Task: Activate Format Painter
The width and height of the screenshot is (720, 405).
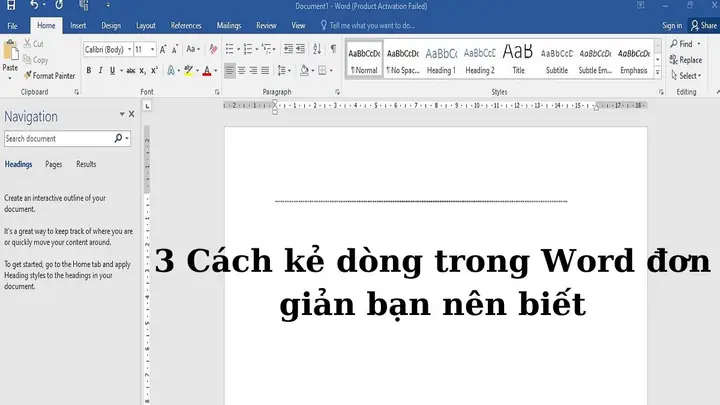Action: pos(49,76)
